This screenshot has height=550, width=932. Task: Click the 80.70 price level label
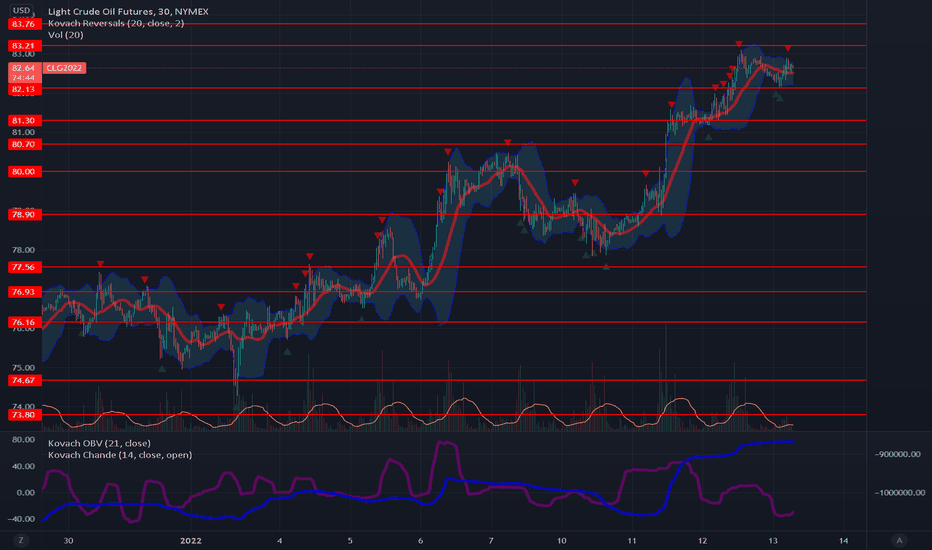[x=25, y=144]
